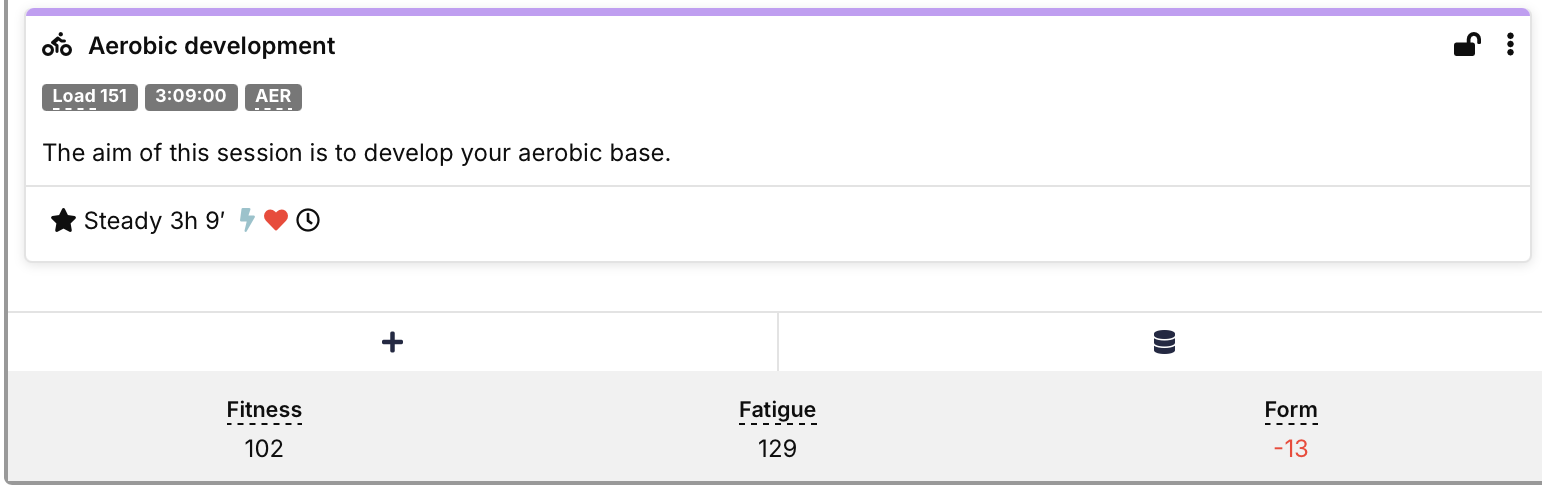Click the 3:09:00 duration badge
Screen dimensions: 1542x502
[x=191, y=97]
